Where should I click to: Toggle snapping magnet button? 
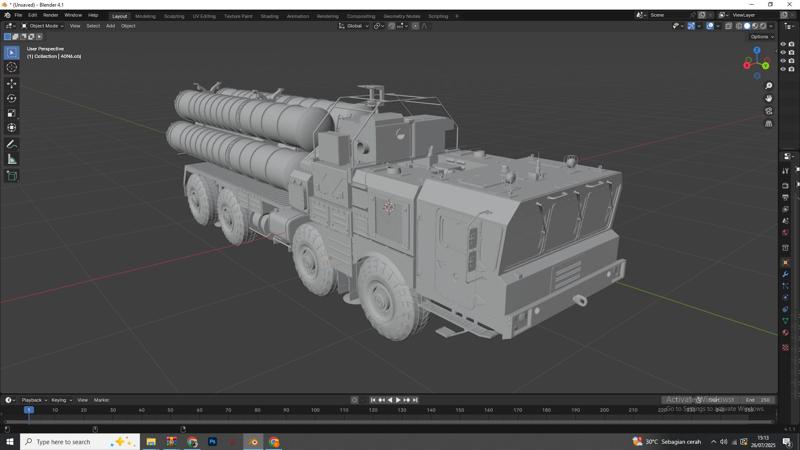[x=391, y=26]
